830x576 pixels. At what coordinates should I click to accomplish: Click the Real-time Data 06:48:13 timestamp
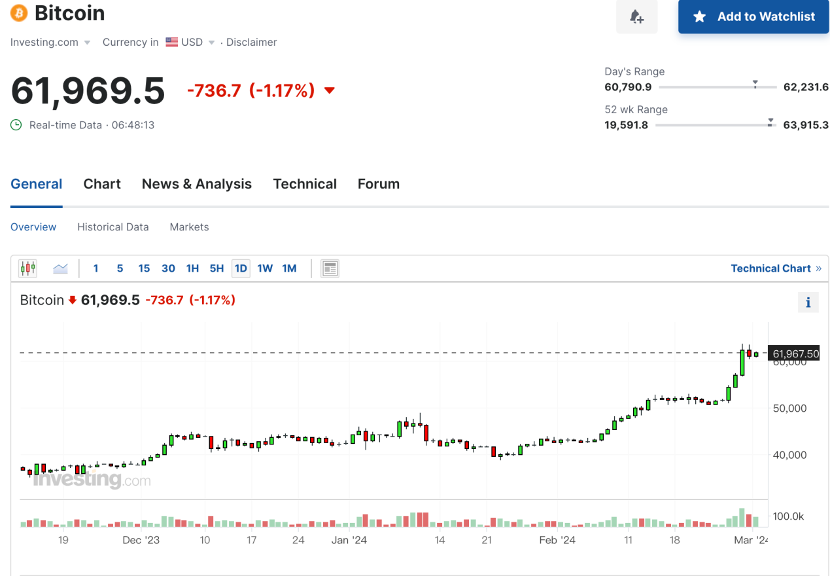click(92, 125)
